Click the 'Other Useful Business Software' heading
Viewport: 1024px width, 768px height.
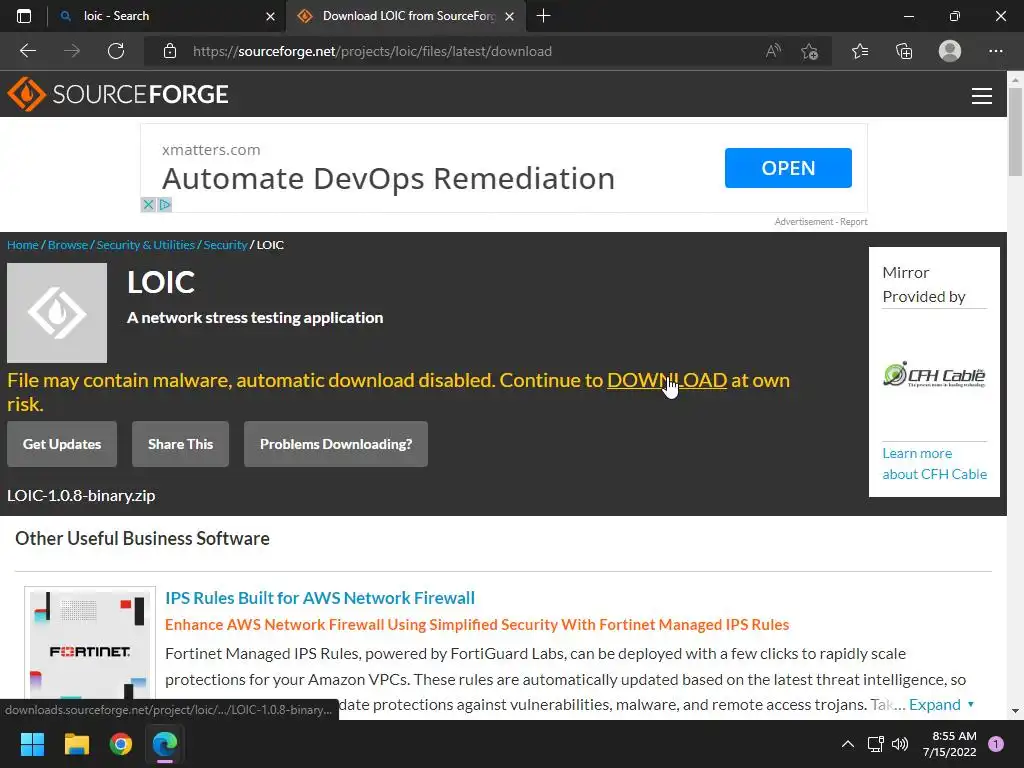[142, 538]
